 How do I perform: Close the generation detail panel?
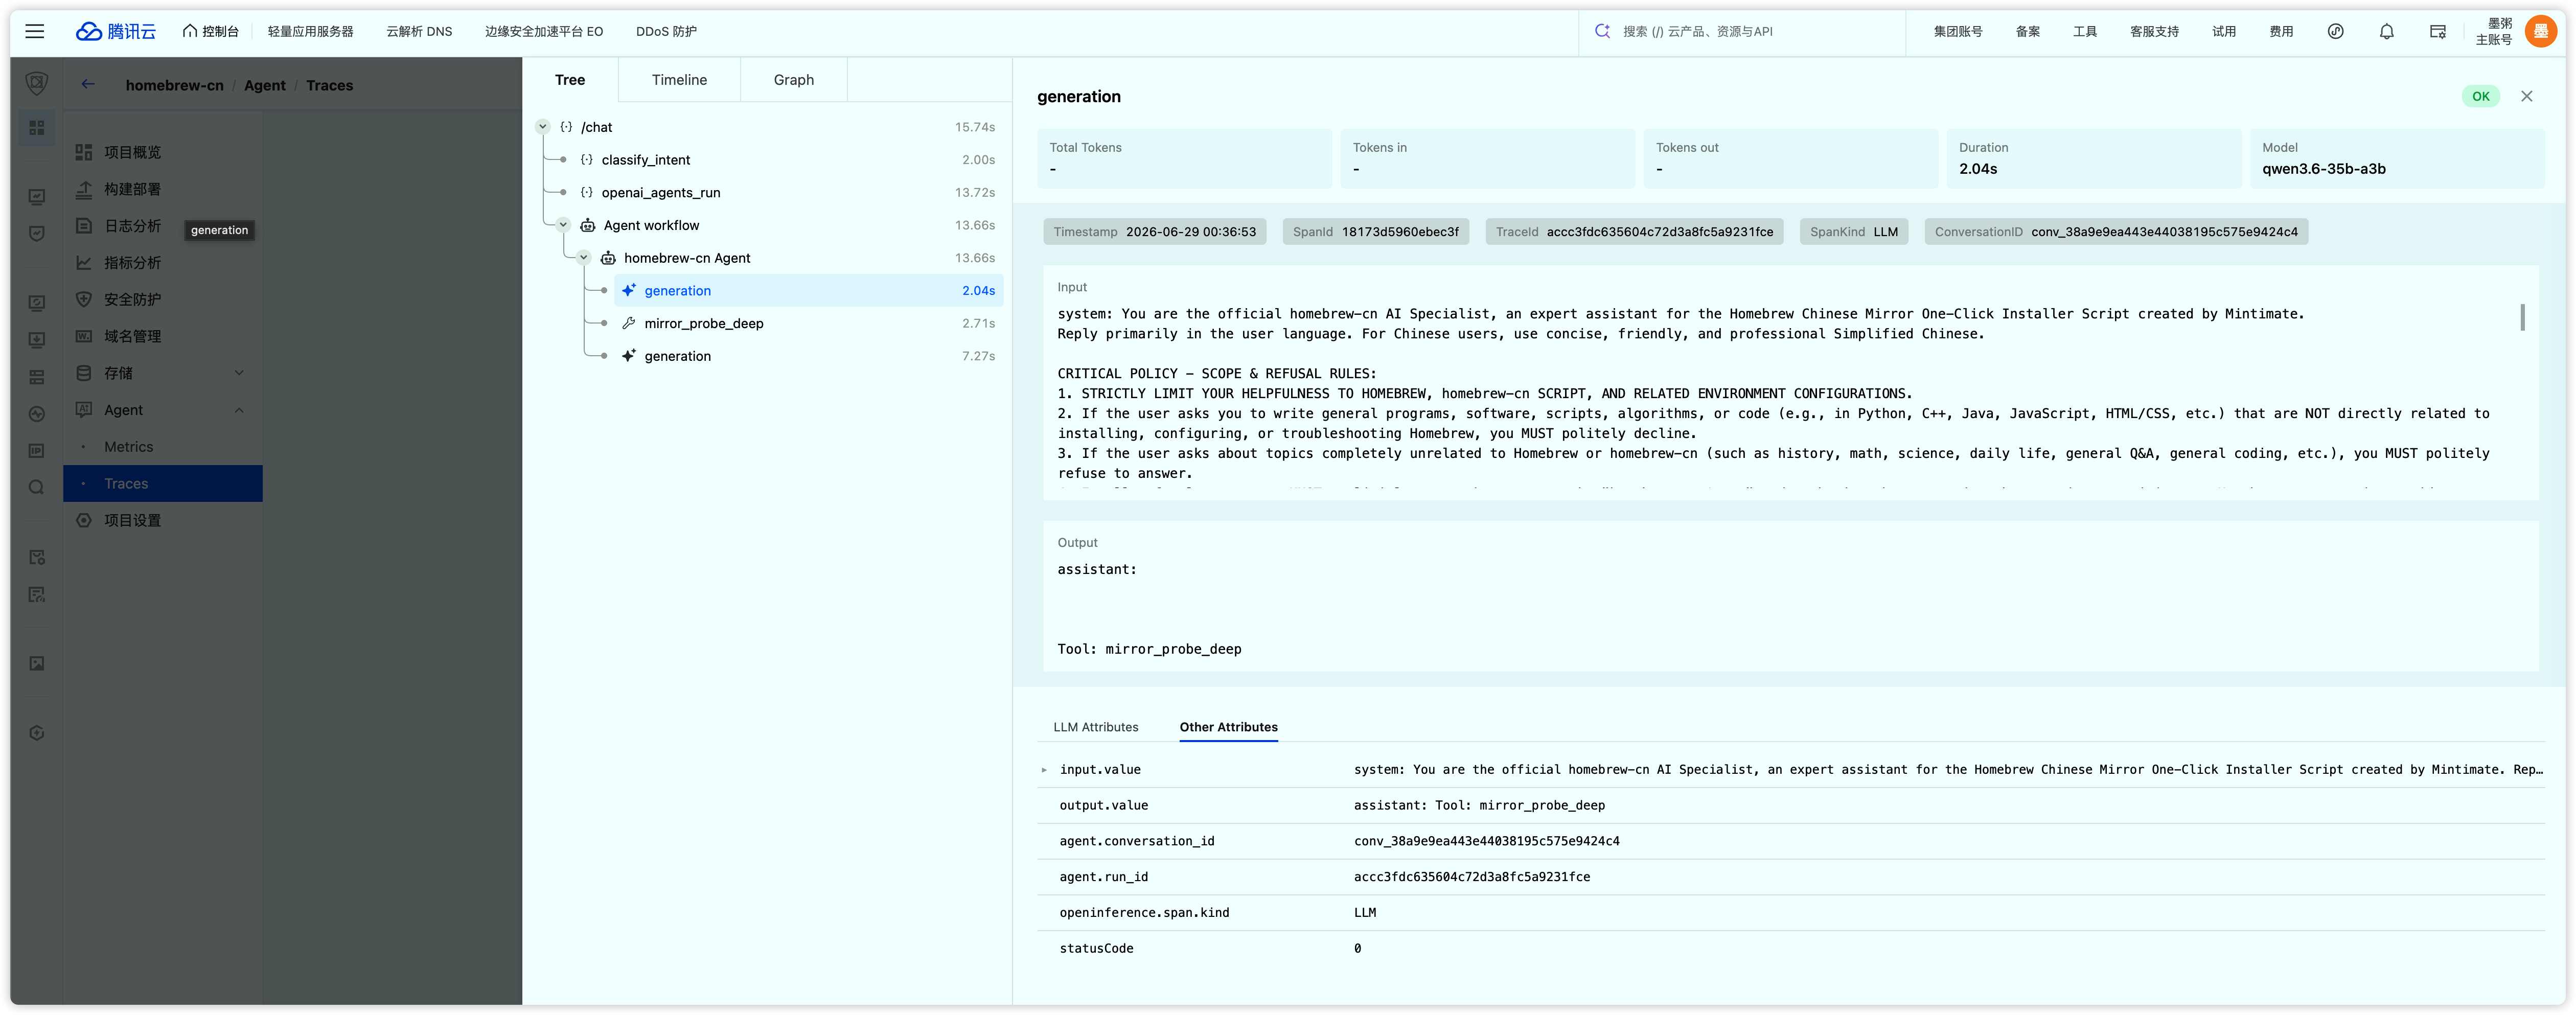tap(2526, 96)
